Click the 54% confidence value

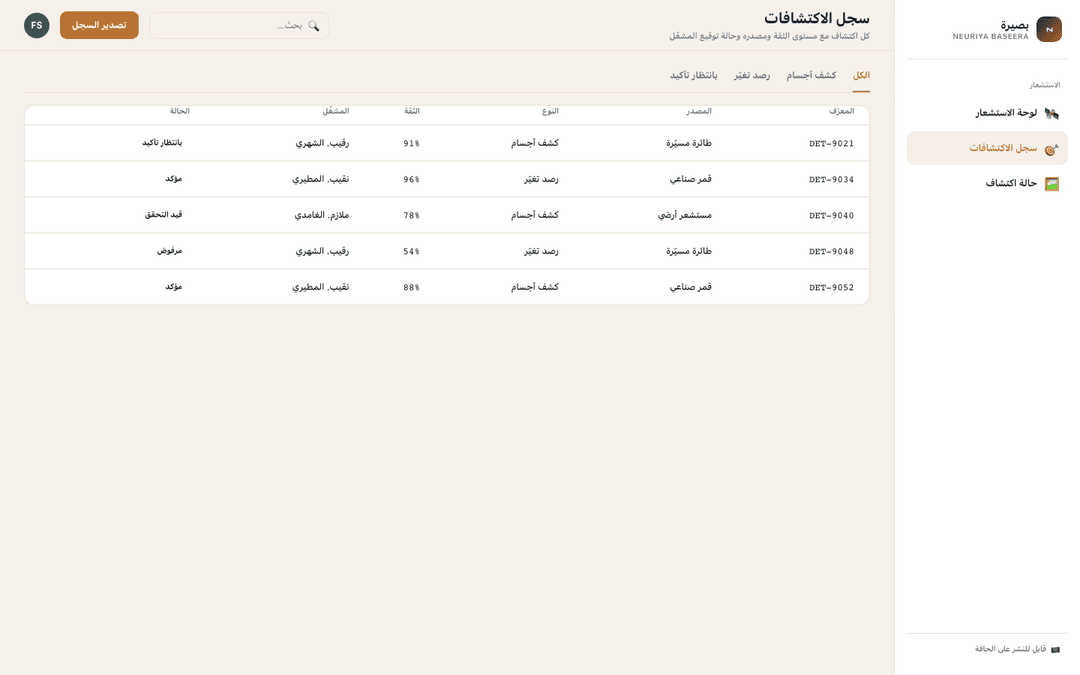tap(411, 251)
